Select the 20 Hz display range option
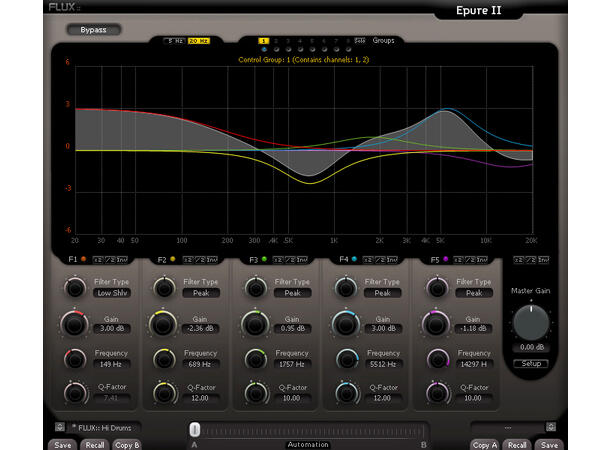The image size is (610, 450). point(199,41)
